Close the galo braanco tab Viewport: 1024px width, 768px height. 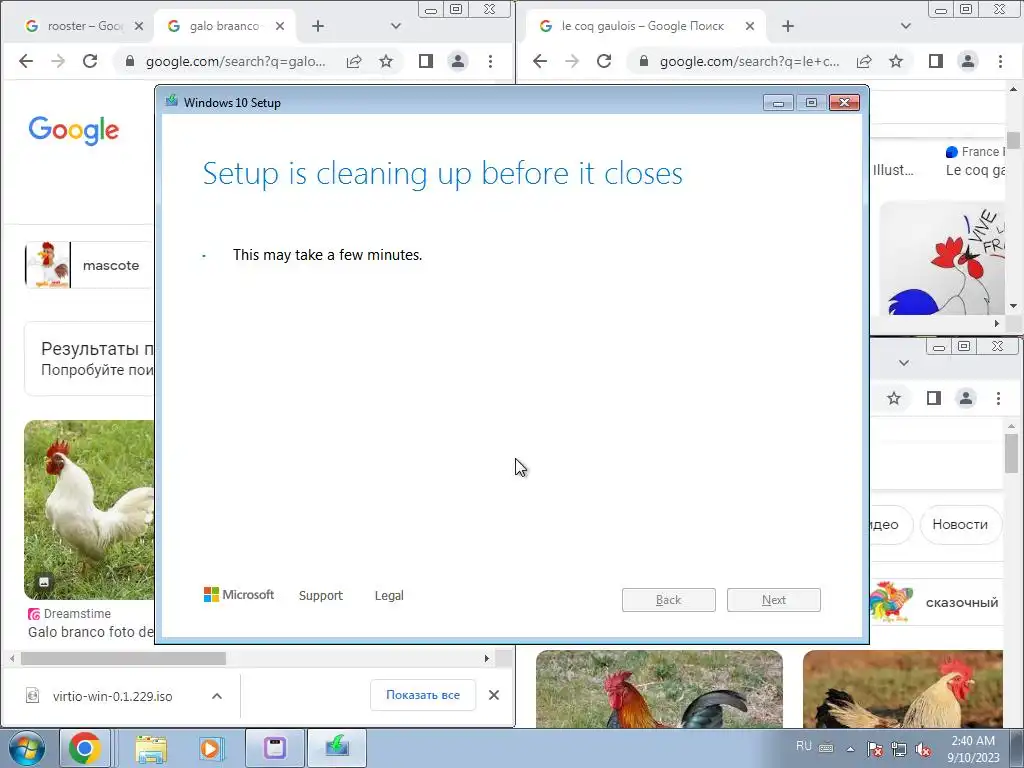tap(280, 26)
